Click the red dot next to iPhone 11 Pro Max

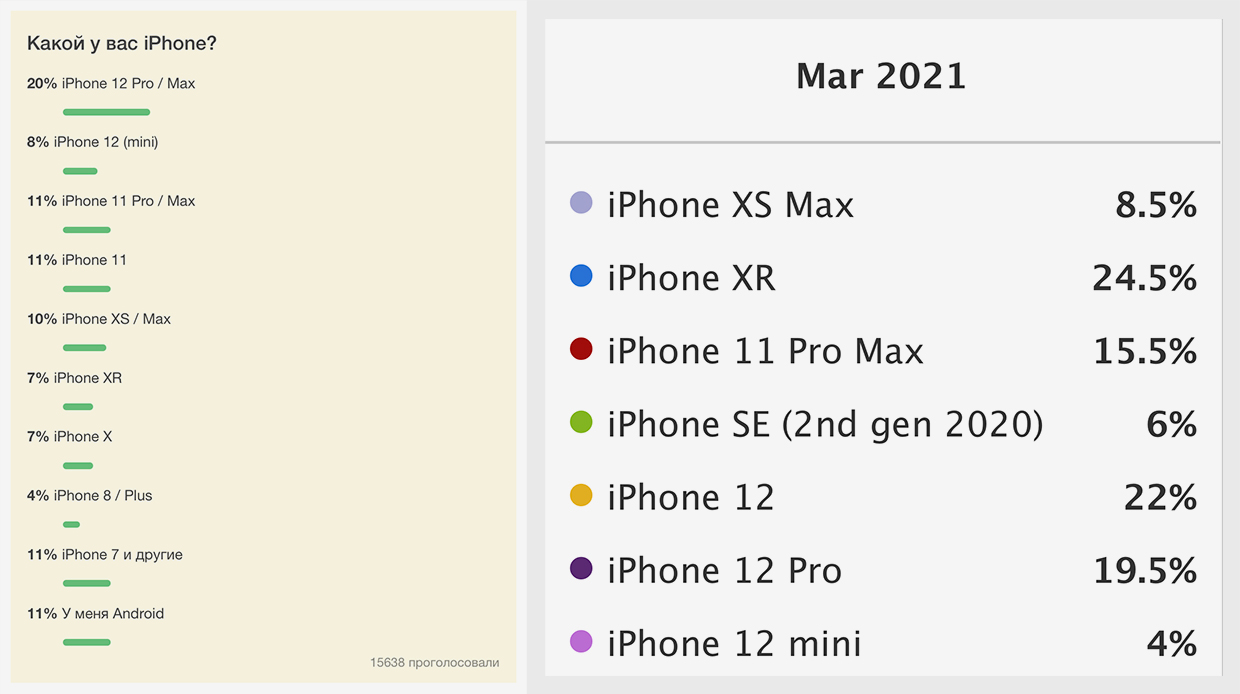581,350
